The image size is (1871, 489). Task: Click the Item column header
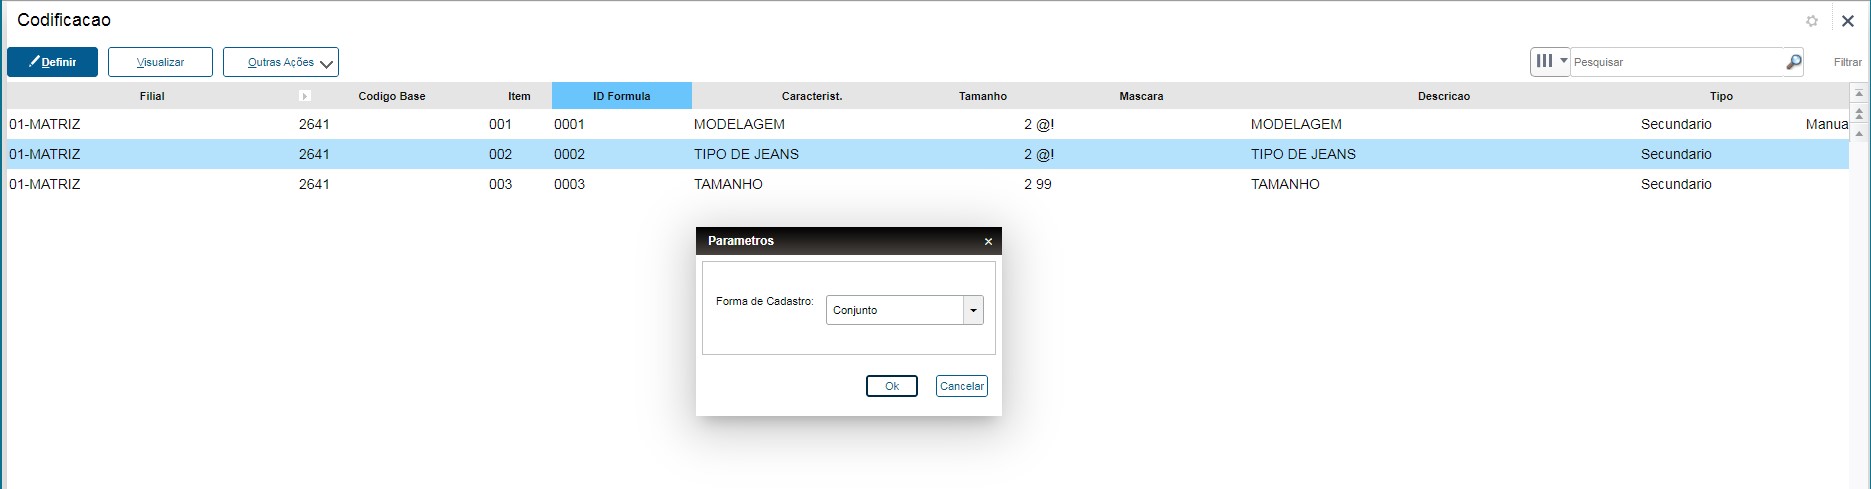click(519, 96)
